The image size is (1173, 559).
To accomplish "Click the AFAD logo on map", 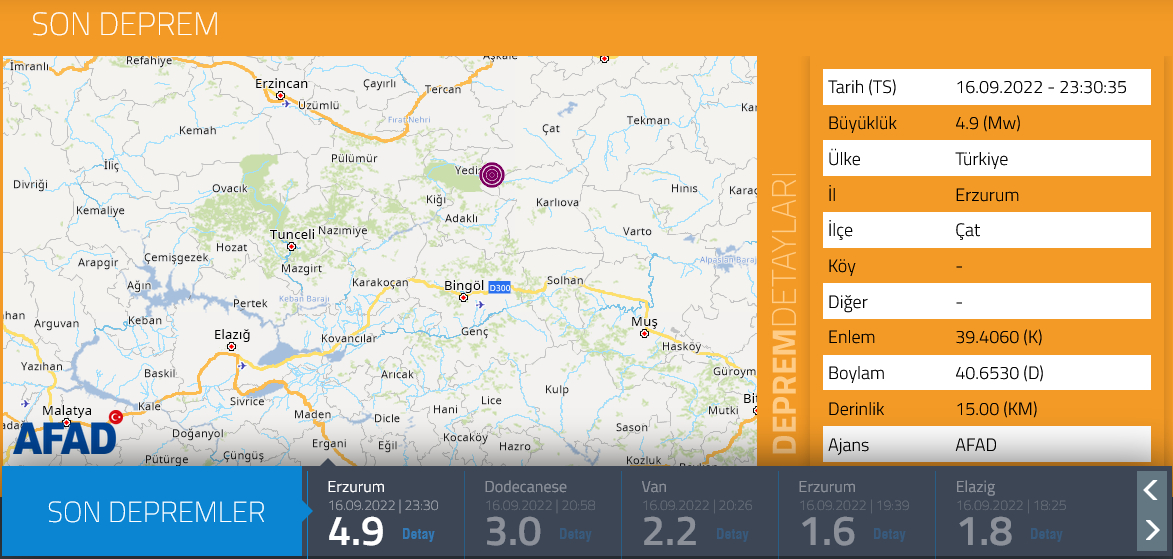I will tap(66, 438).
